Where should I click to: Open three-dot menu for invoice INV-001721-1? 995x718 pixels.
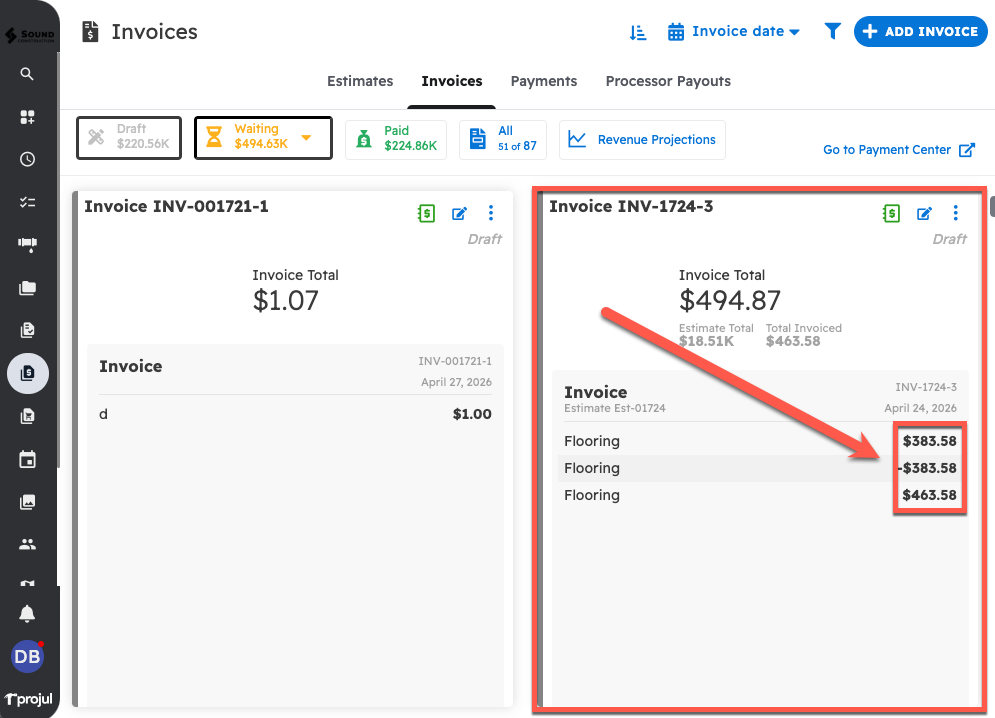[x=490, y=213]
